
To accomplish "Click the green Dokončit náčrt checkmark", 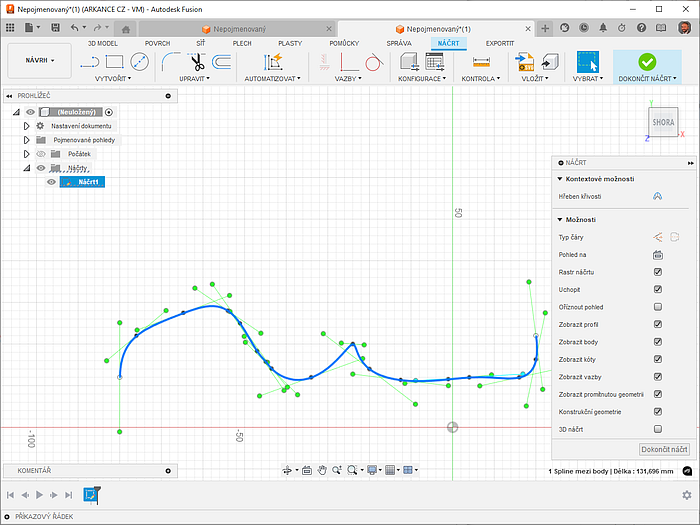I will coord(646,62).
